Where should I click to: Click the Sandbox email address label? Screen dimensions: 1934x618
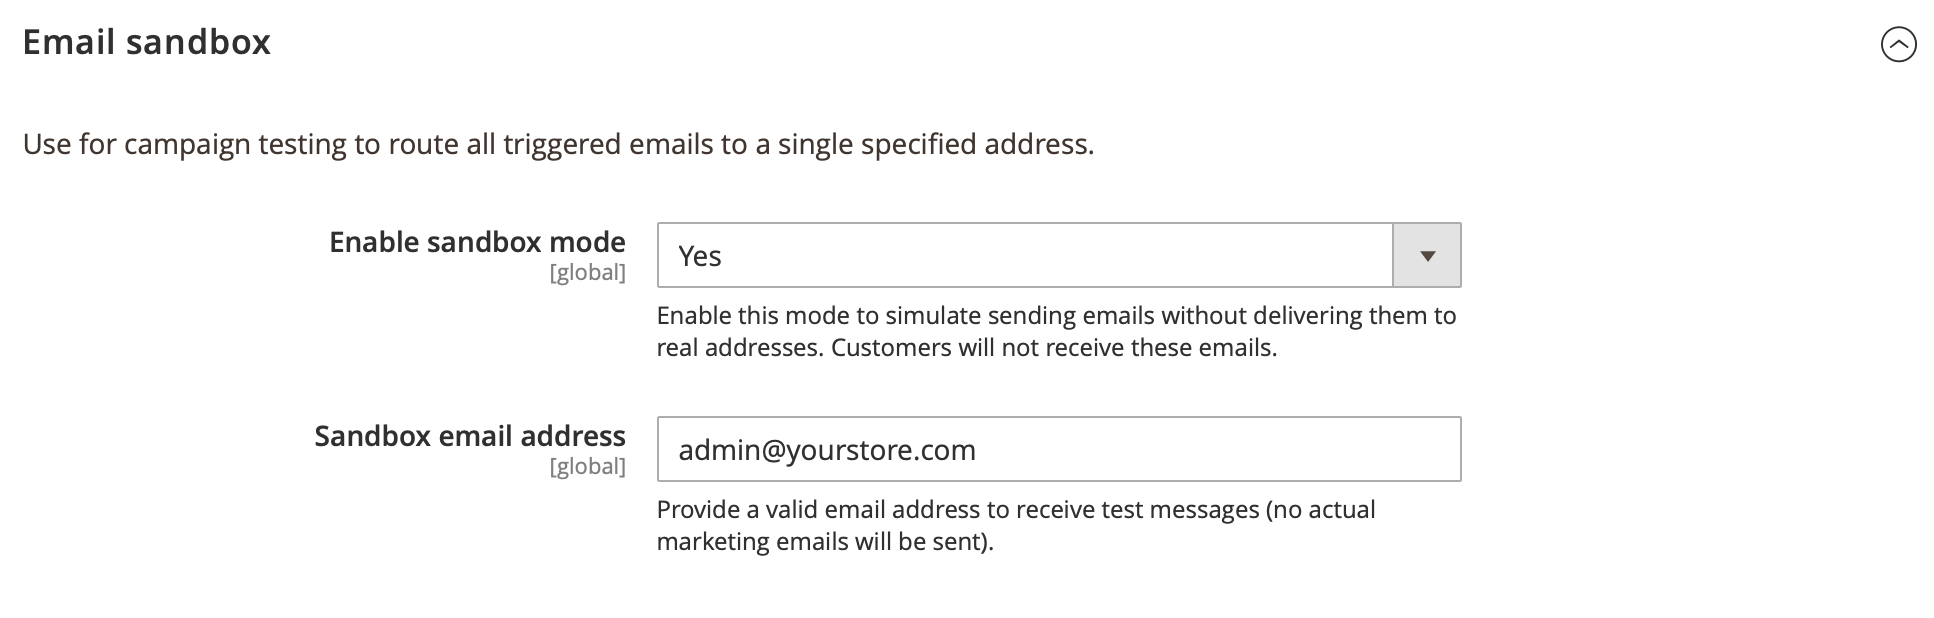click(470, 435)
